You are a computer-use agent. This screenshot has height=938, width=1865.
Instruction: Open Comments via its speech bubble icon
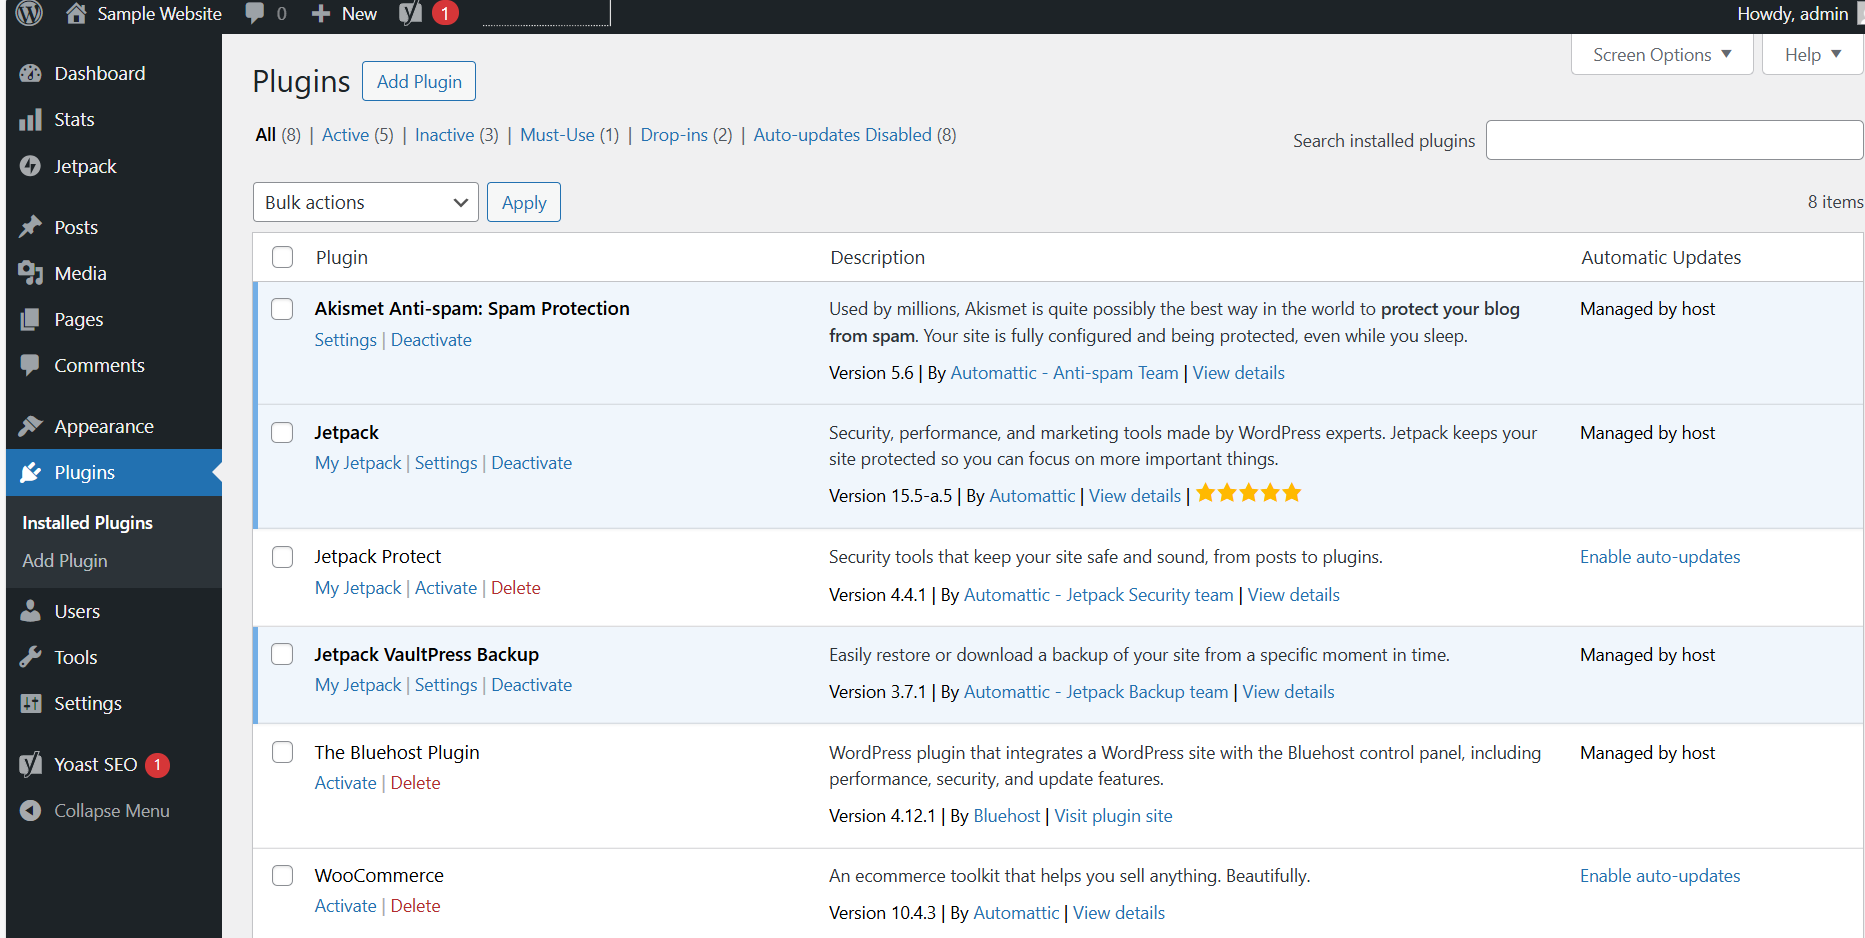pos(31,365)
